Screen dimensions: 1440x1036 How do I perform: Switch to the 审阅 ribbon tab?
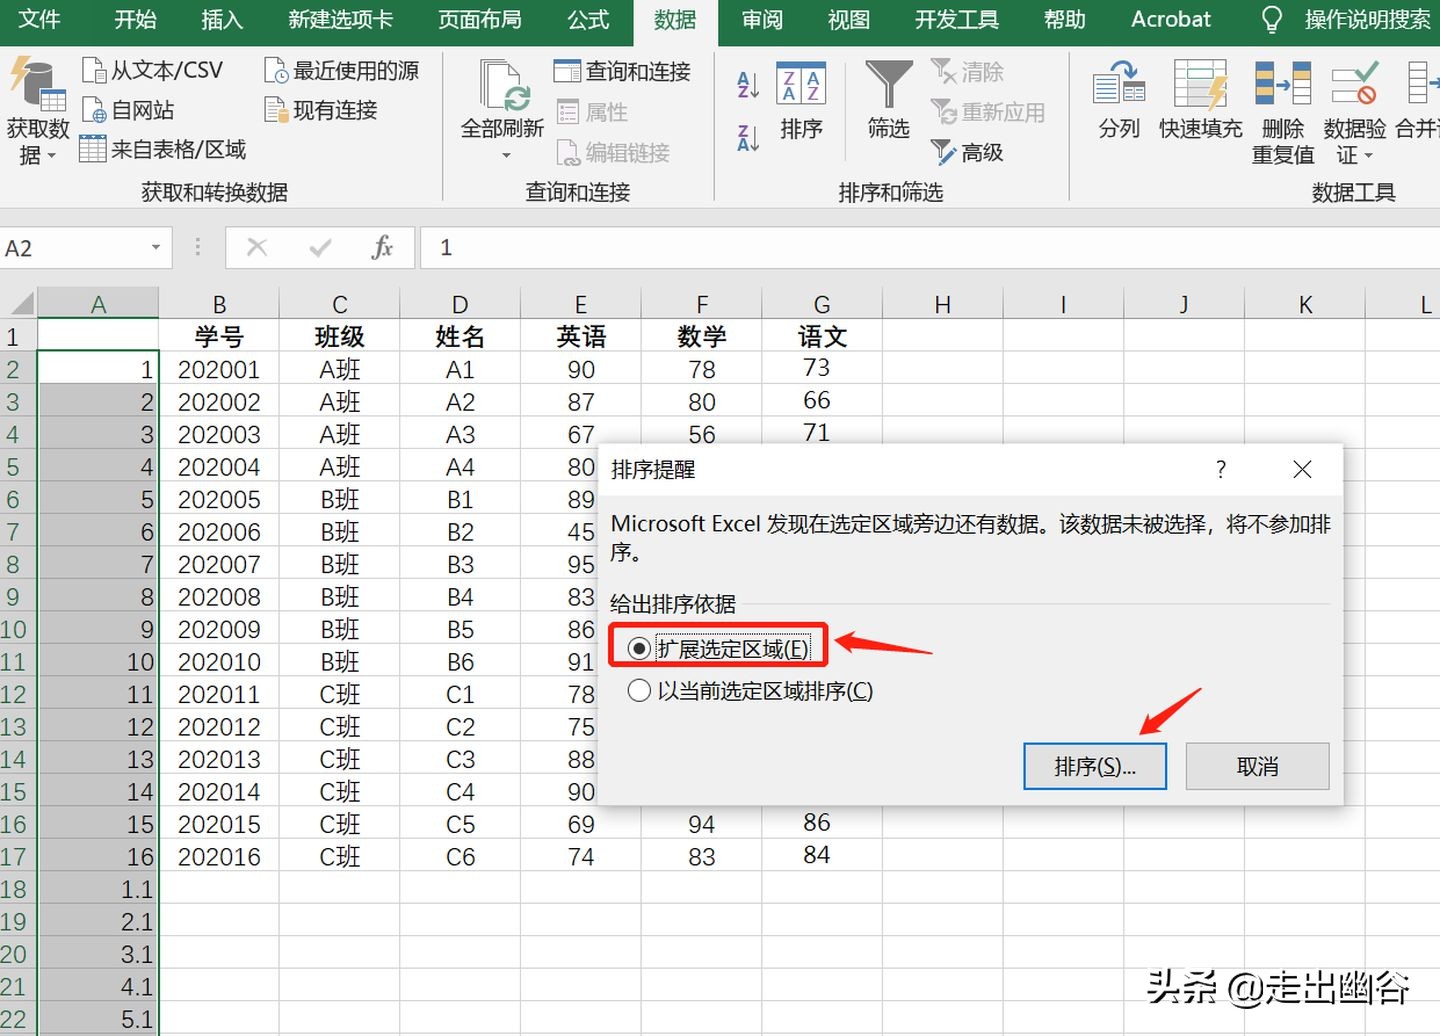[762, 20]
